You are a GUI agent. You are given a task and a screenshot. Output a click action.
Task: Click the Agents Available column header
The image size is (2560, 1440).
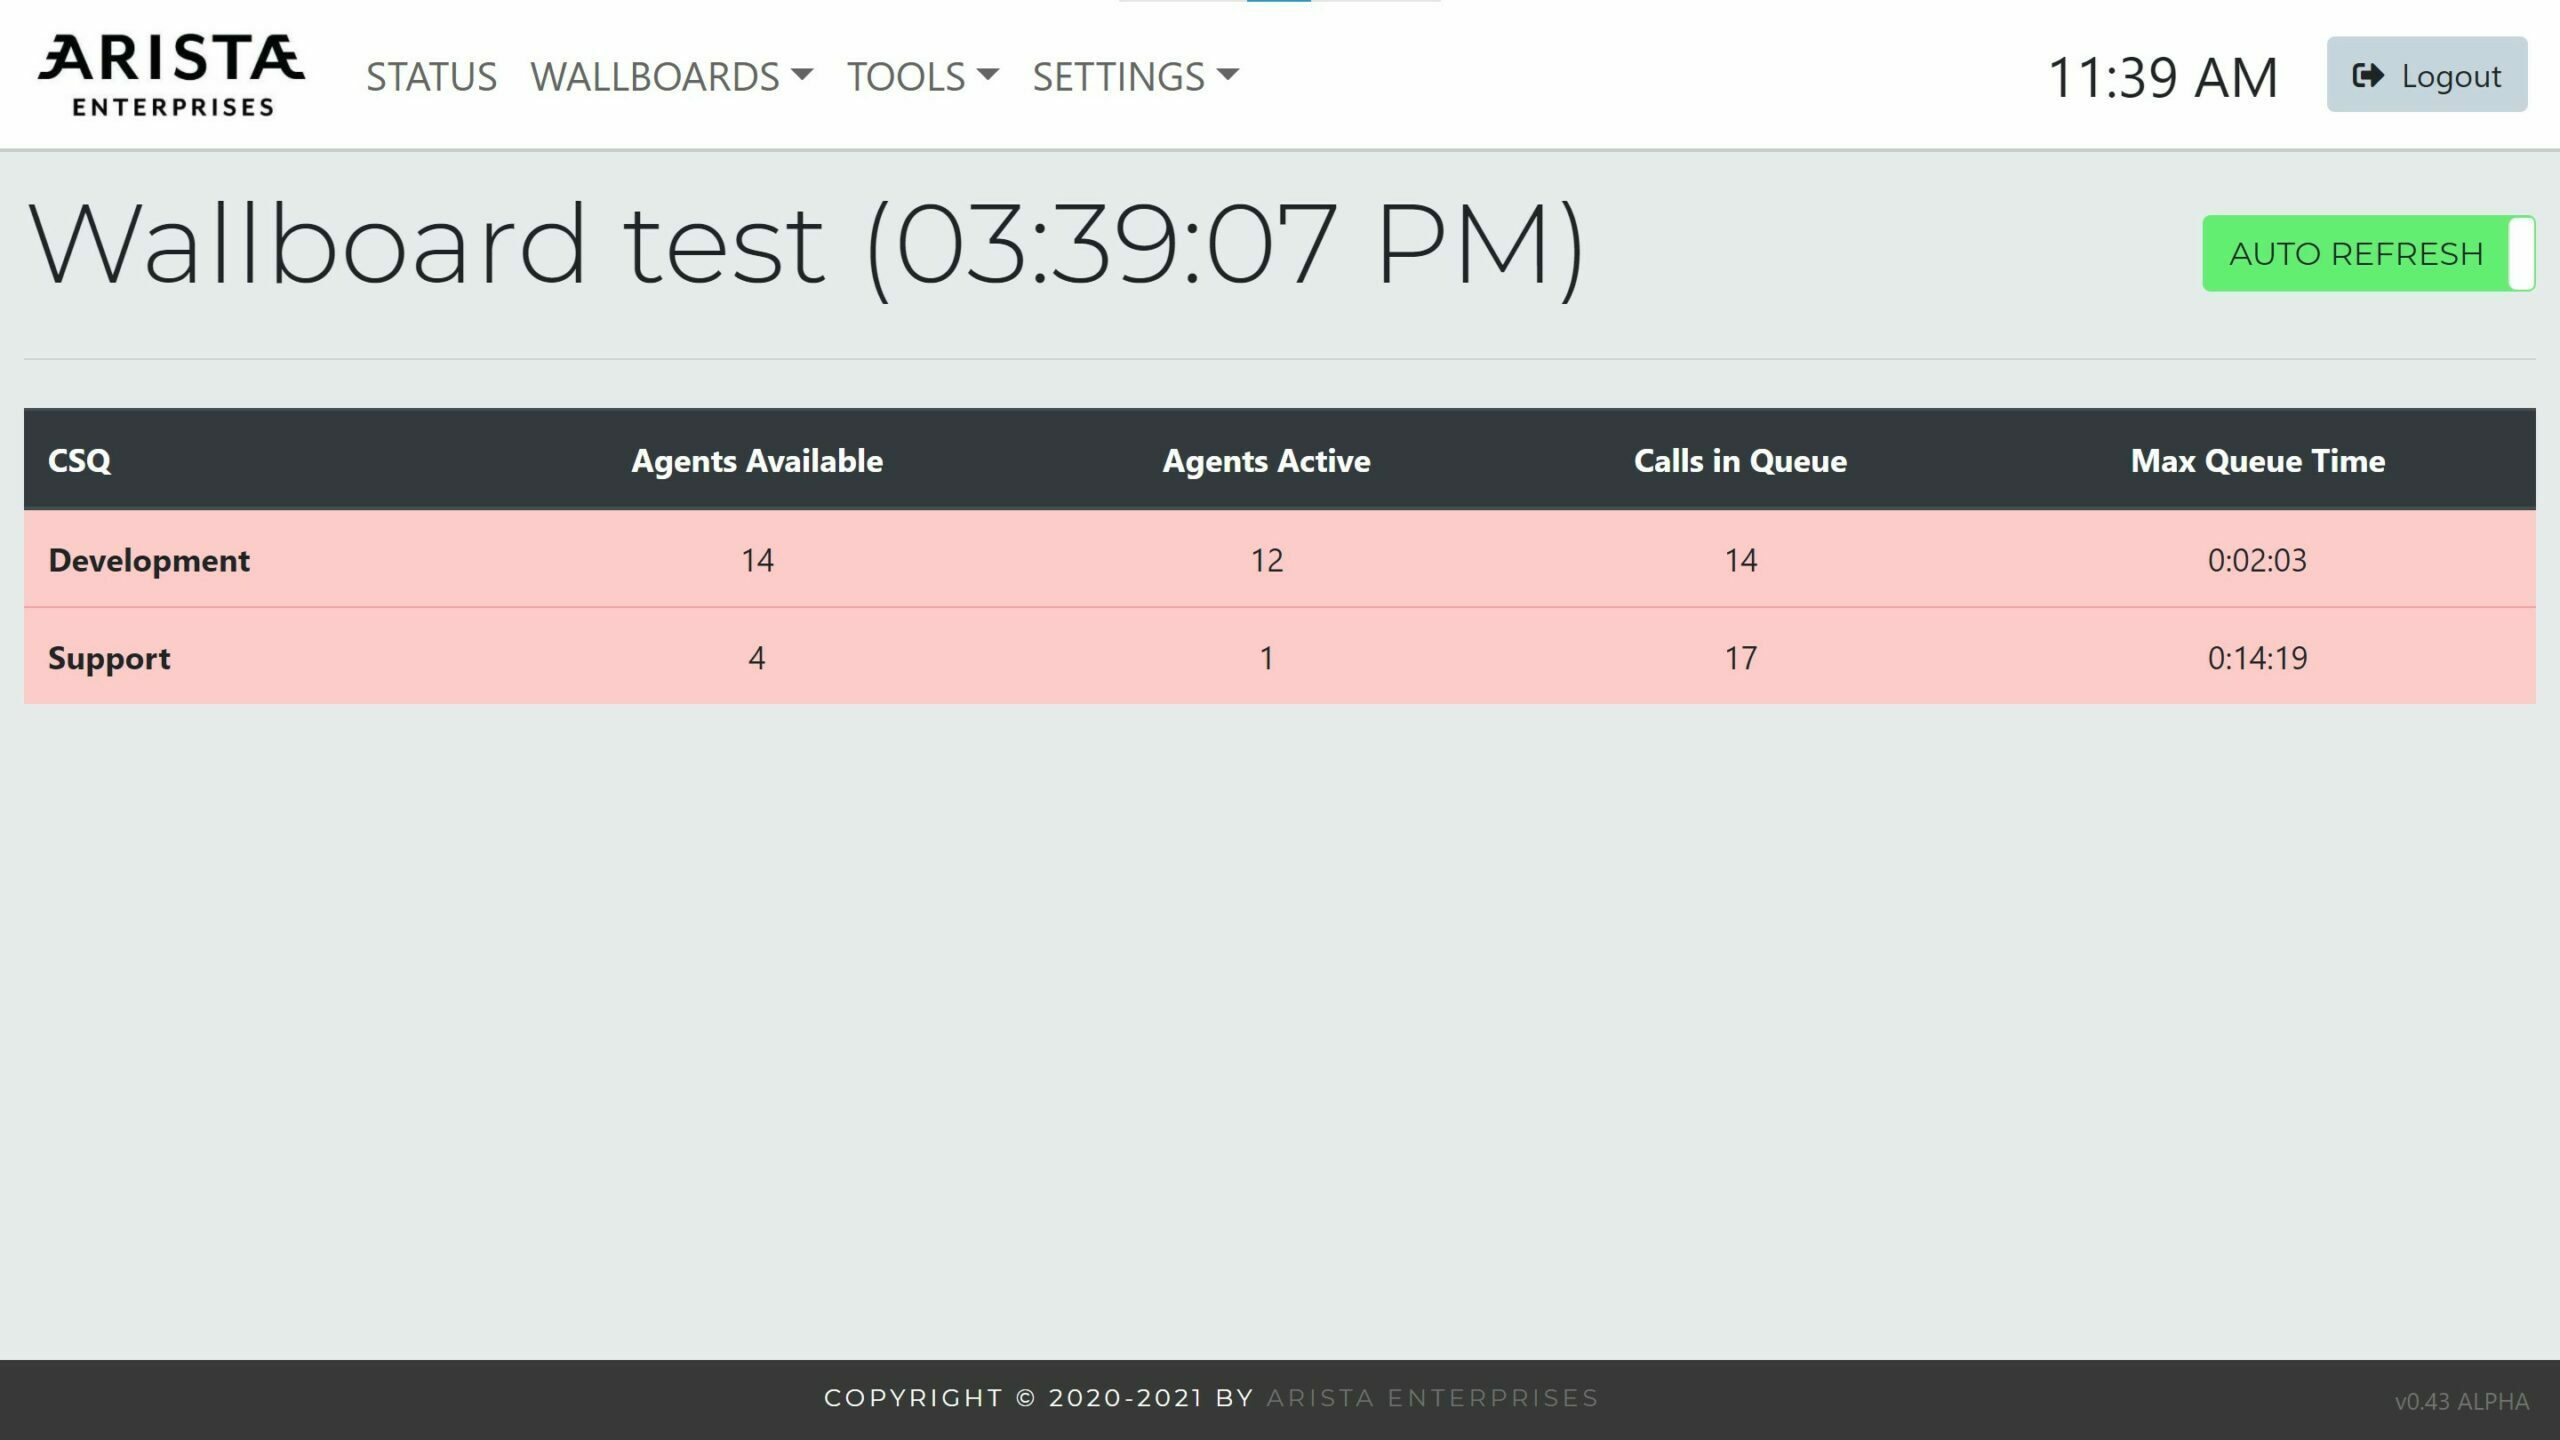(757, 460)
